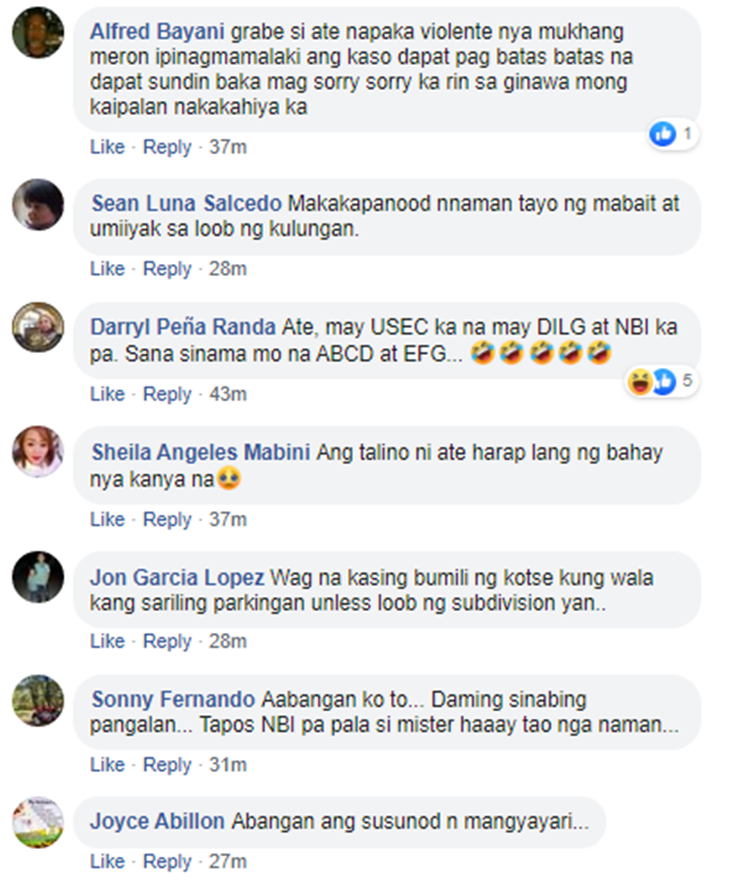This screenshot has height=890, width=750.
Task: Reply to Sonny Fernando's comment
Action: pos(167,765)
